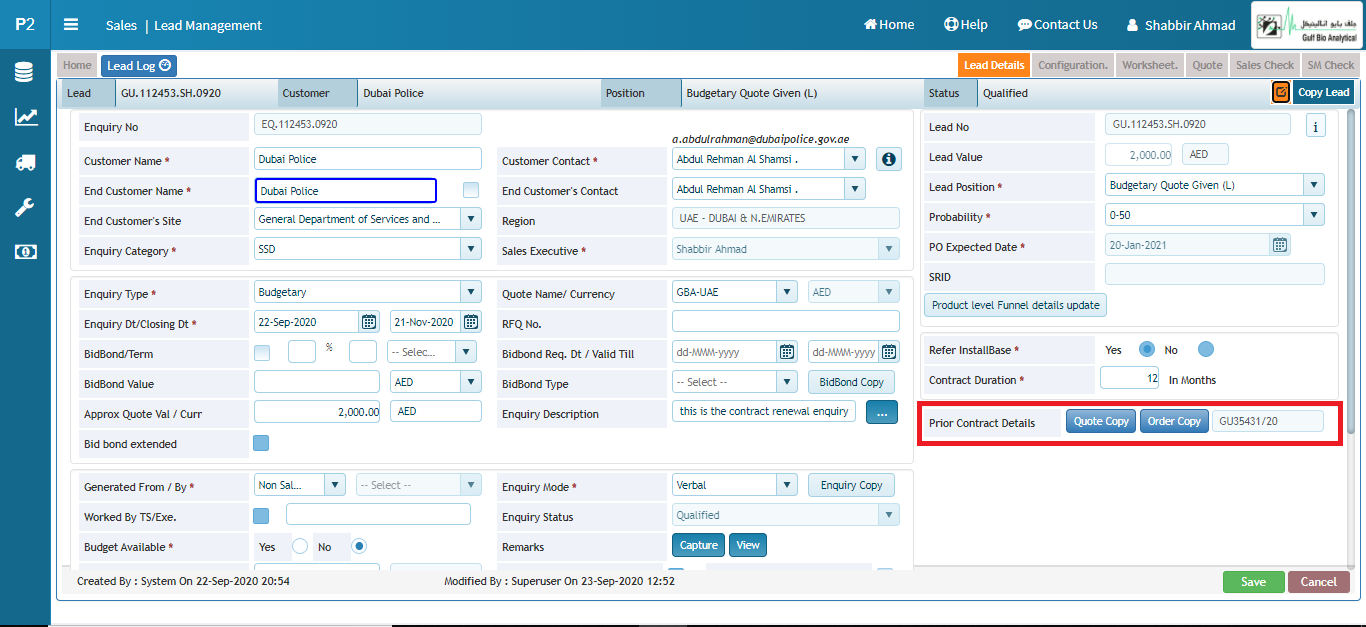
Task: Click the Capture remarks button
Action: point(699,545)
